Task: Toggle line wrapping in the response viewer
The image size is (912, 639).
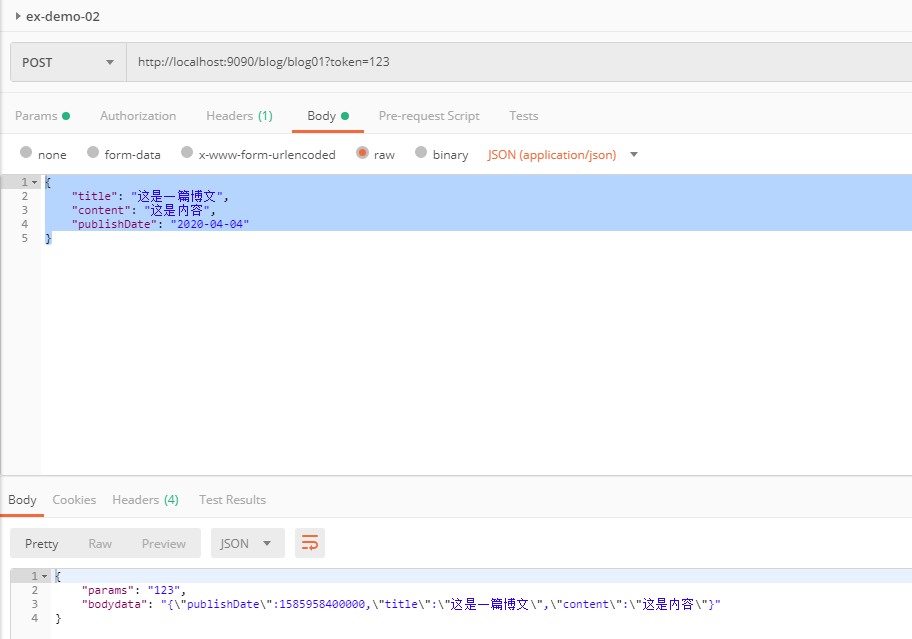Action: (309, 543)
